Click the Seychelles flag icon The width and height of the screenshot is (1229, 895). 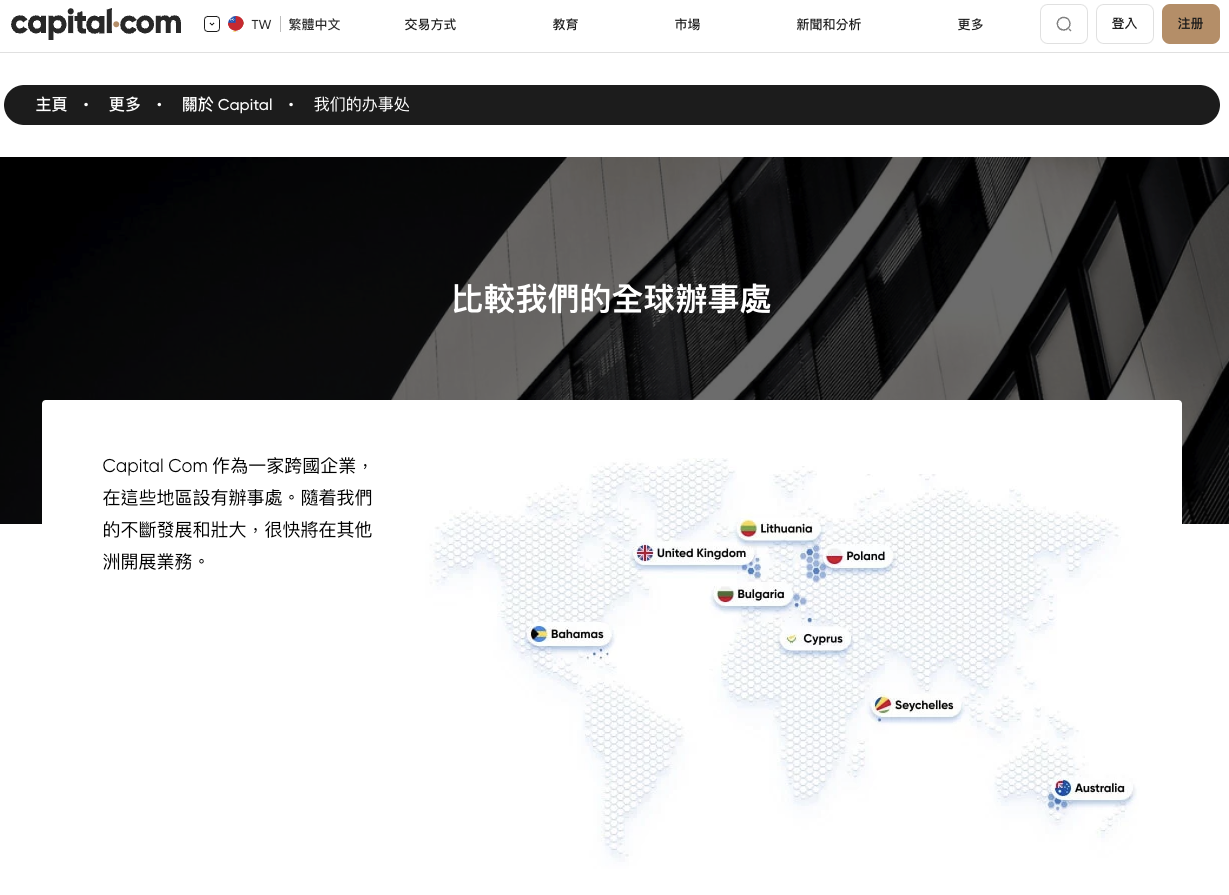882,705
